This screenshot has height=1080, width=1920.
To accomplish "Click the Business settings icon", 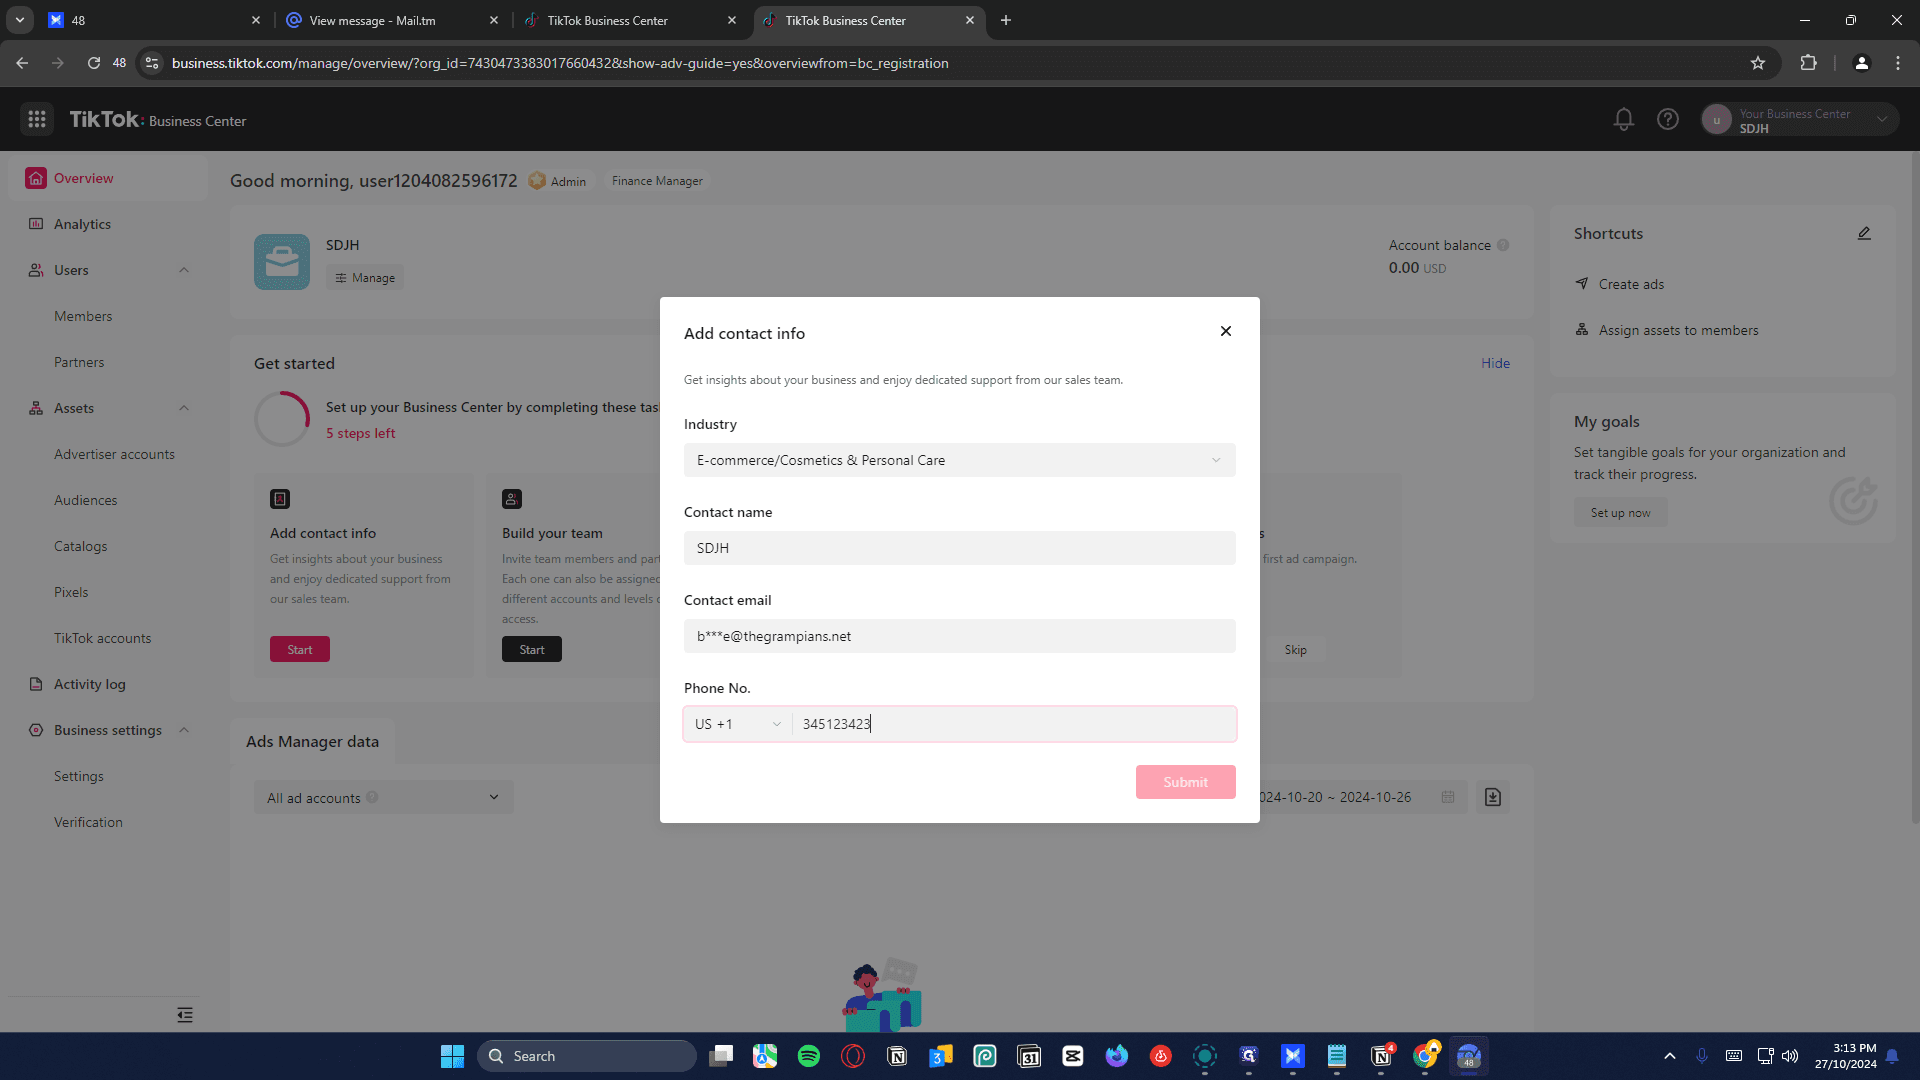I will click(x=36, y=730).
